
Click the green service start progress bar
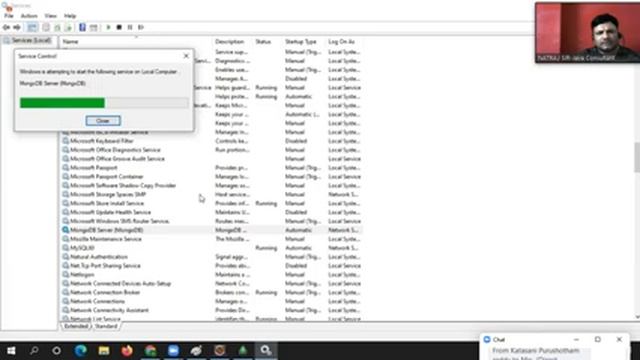coord(104,102)
